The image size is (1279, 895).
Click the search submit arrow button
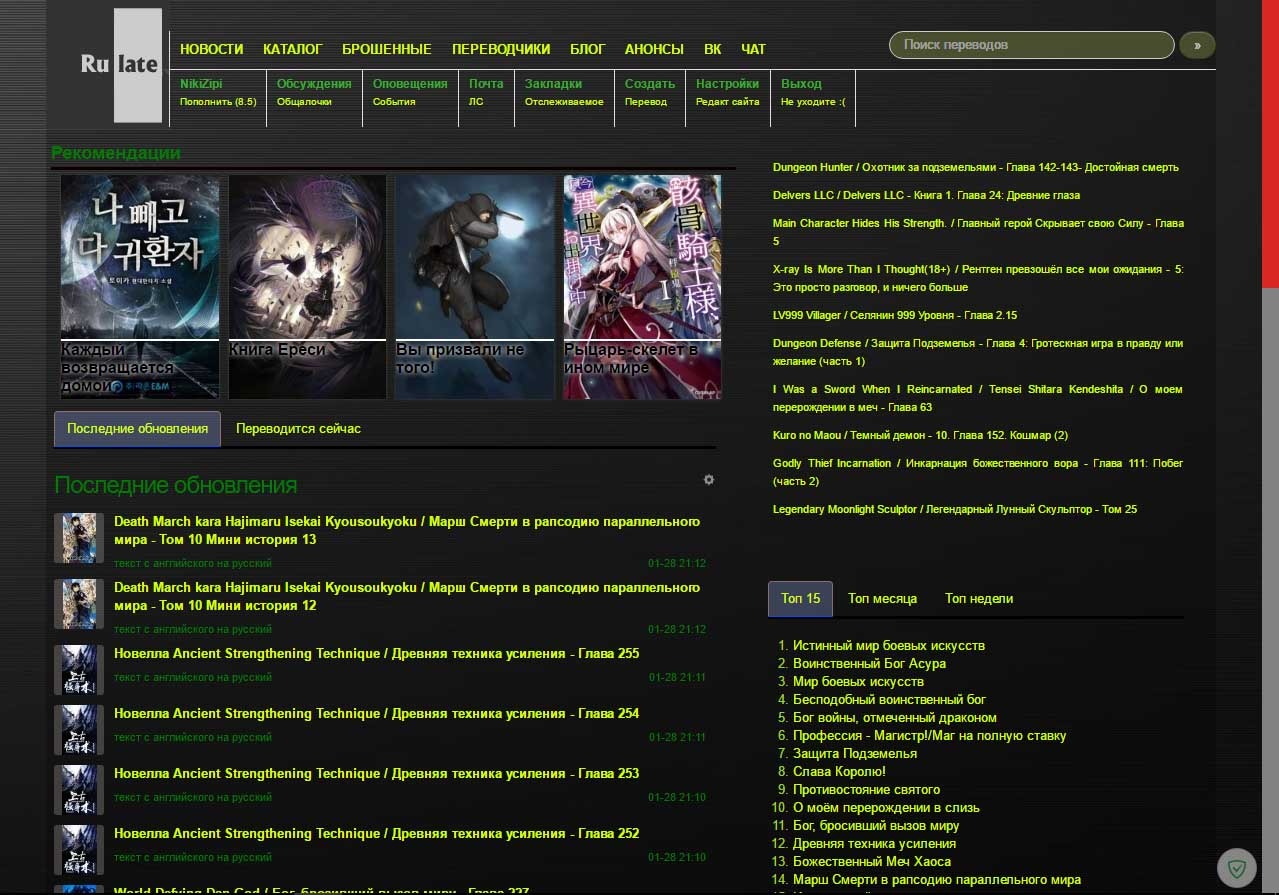(x=1197, y=45)
